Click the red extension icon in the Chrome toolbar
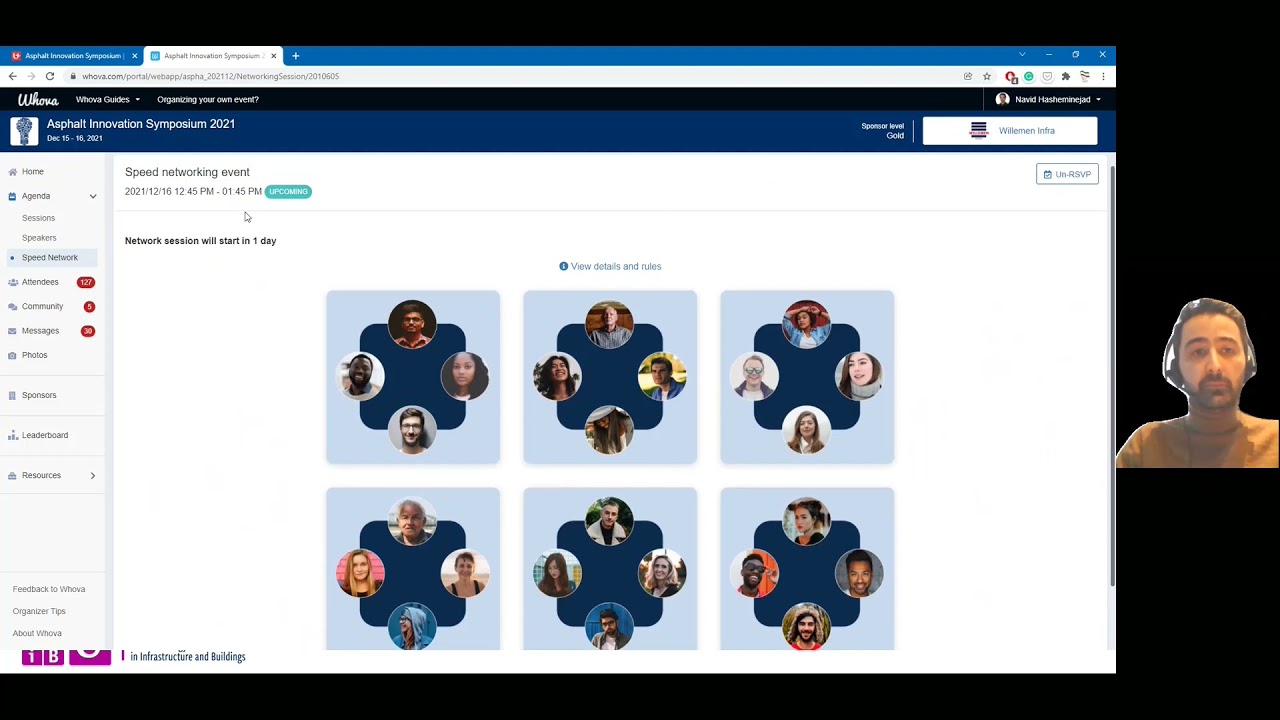The height and width of the screenshot is (720, 1280). [1011, 77]
